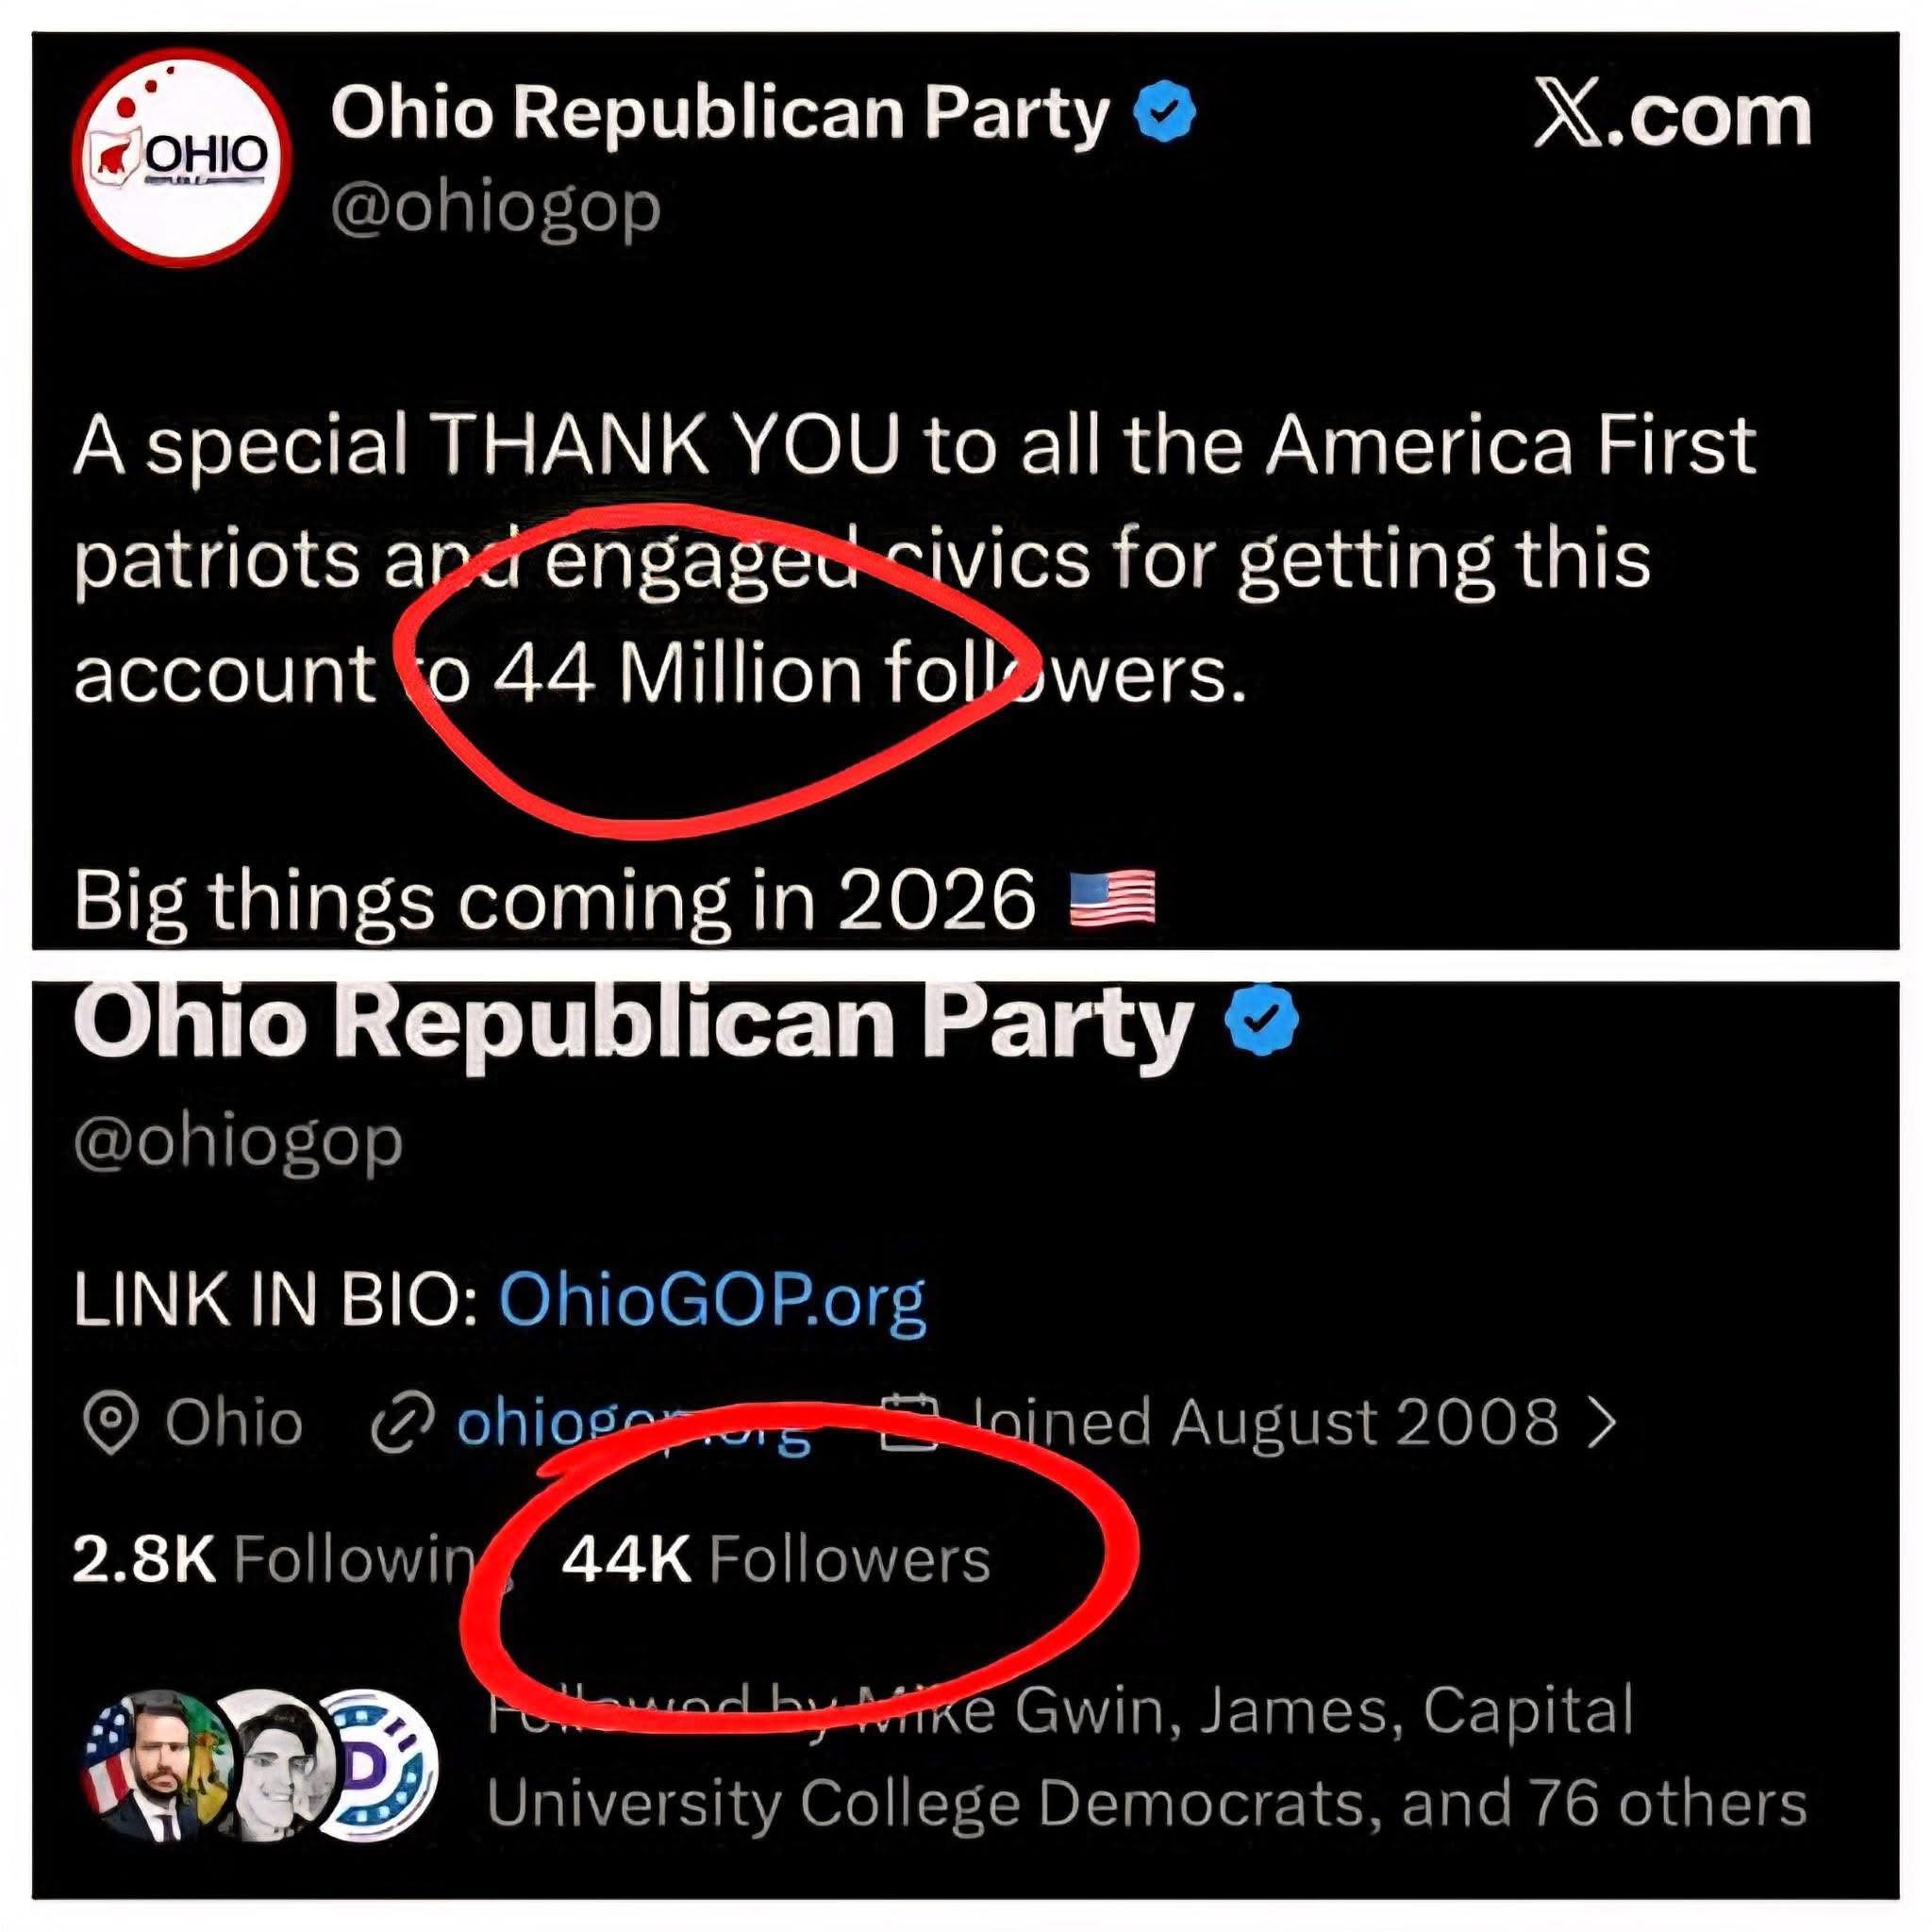Screen dimensions: 1932x1932
Task: Click verified badge beside the post author name
Action: click(x=1164, y=112)
